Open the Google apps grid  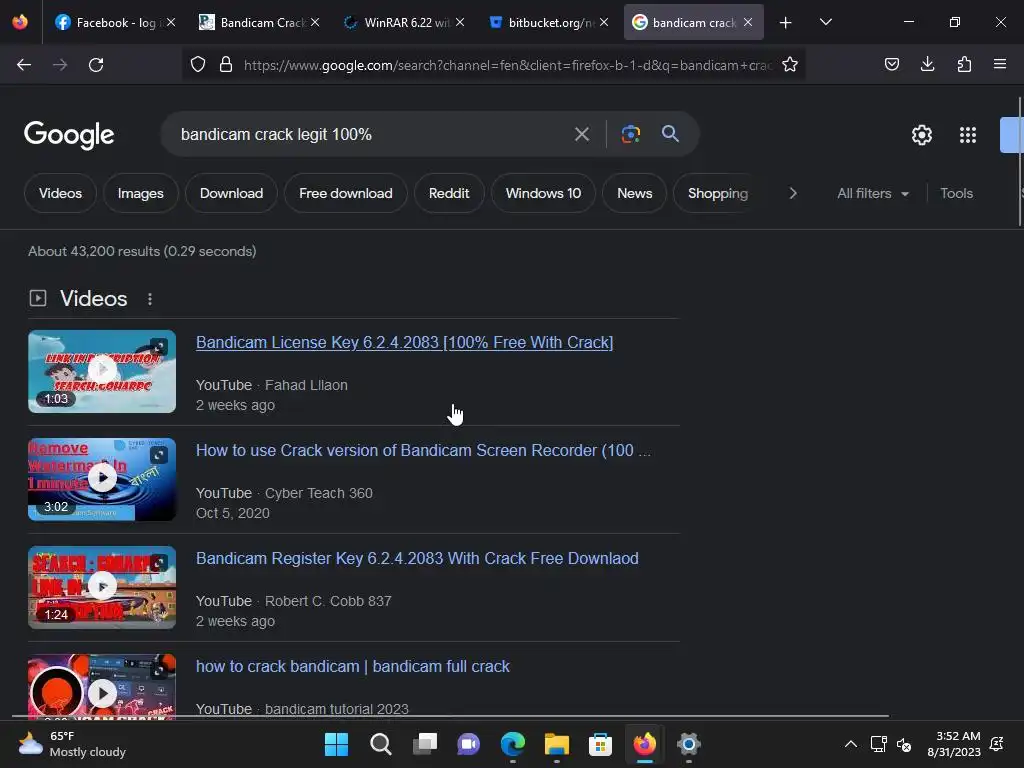click(968, 135)
